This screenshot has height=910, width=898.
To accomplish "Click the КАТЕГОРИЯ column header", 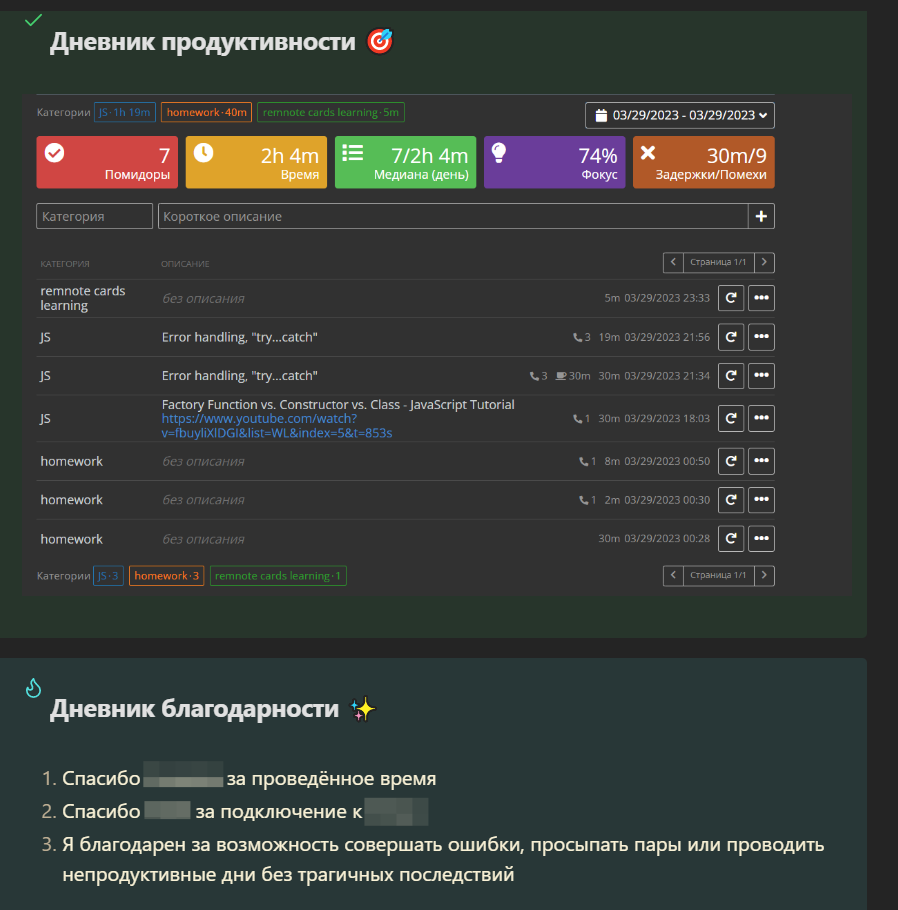I will [65, 264].
